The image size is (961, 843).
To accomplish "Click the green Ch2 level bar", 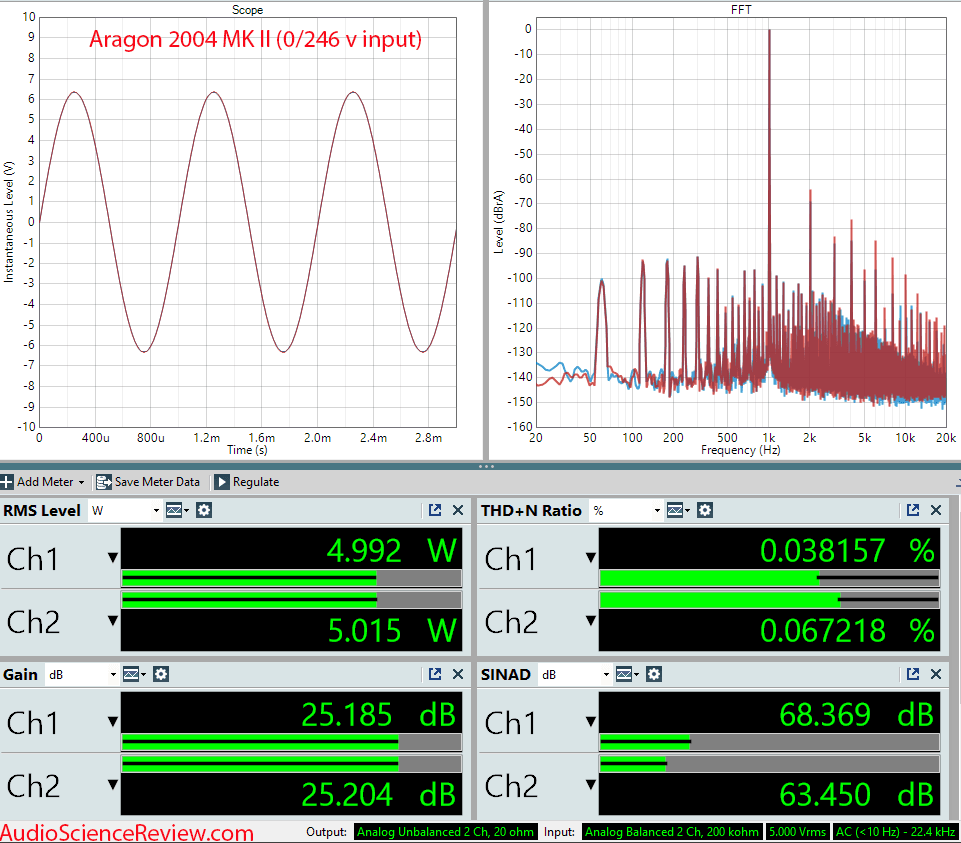I will (x=250, y=597).
